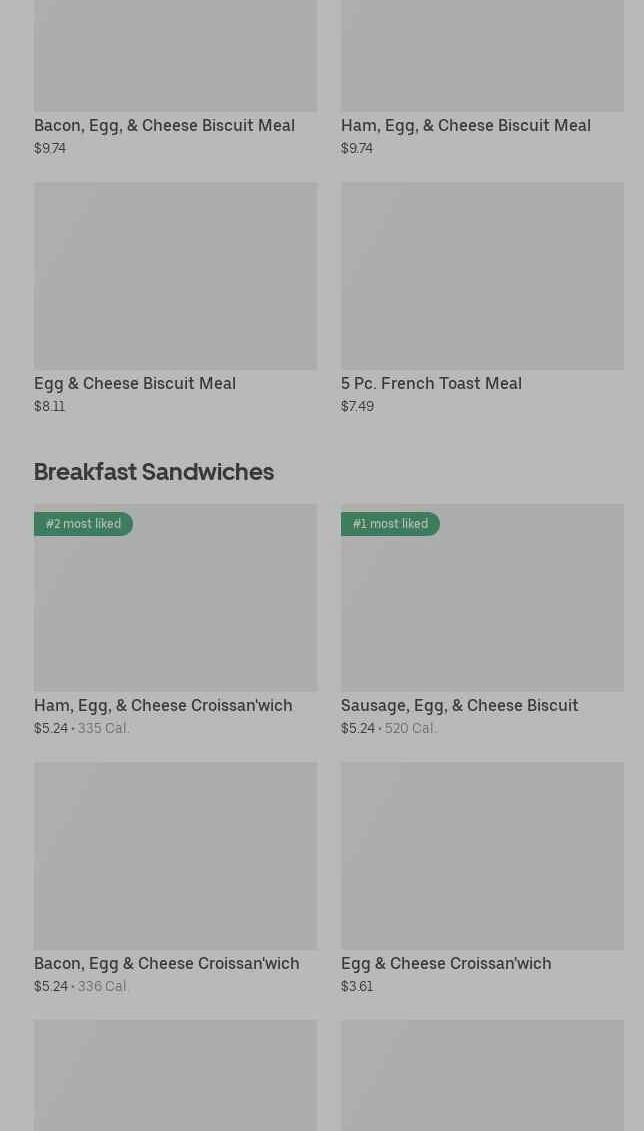The height and width of the screenshot is (1131, 644).
Task: Open the Ham, Egg, & Cheese Croissan'wich photo
Action: pyautogui.click(x=175, y=610)
